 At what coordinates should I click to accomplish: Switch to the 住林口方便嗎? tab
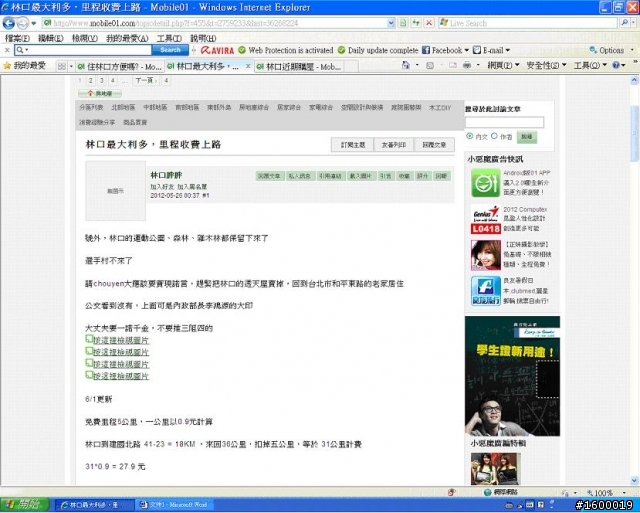[x=119, y=66]
